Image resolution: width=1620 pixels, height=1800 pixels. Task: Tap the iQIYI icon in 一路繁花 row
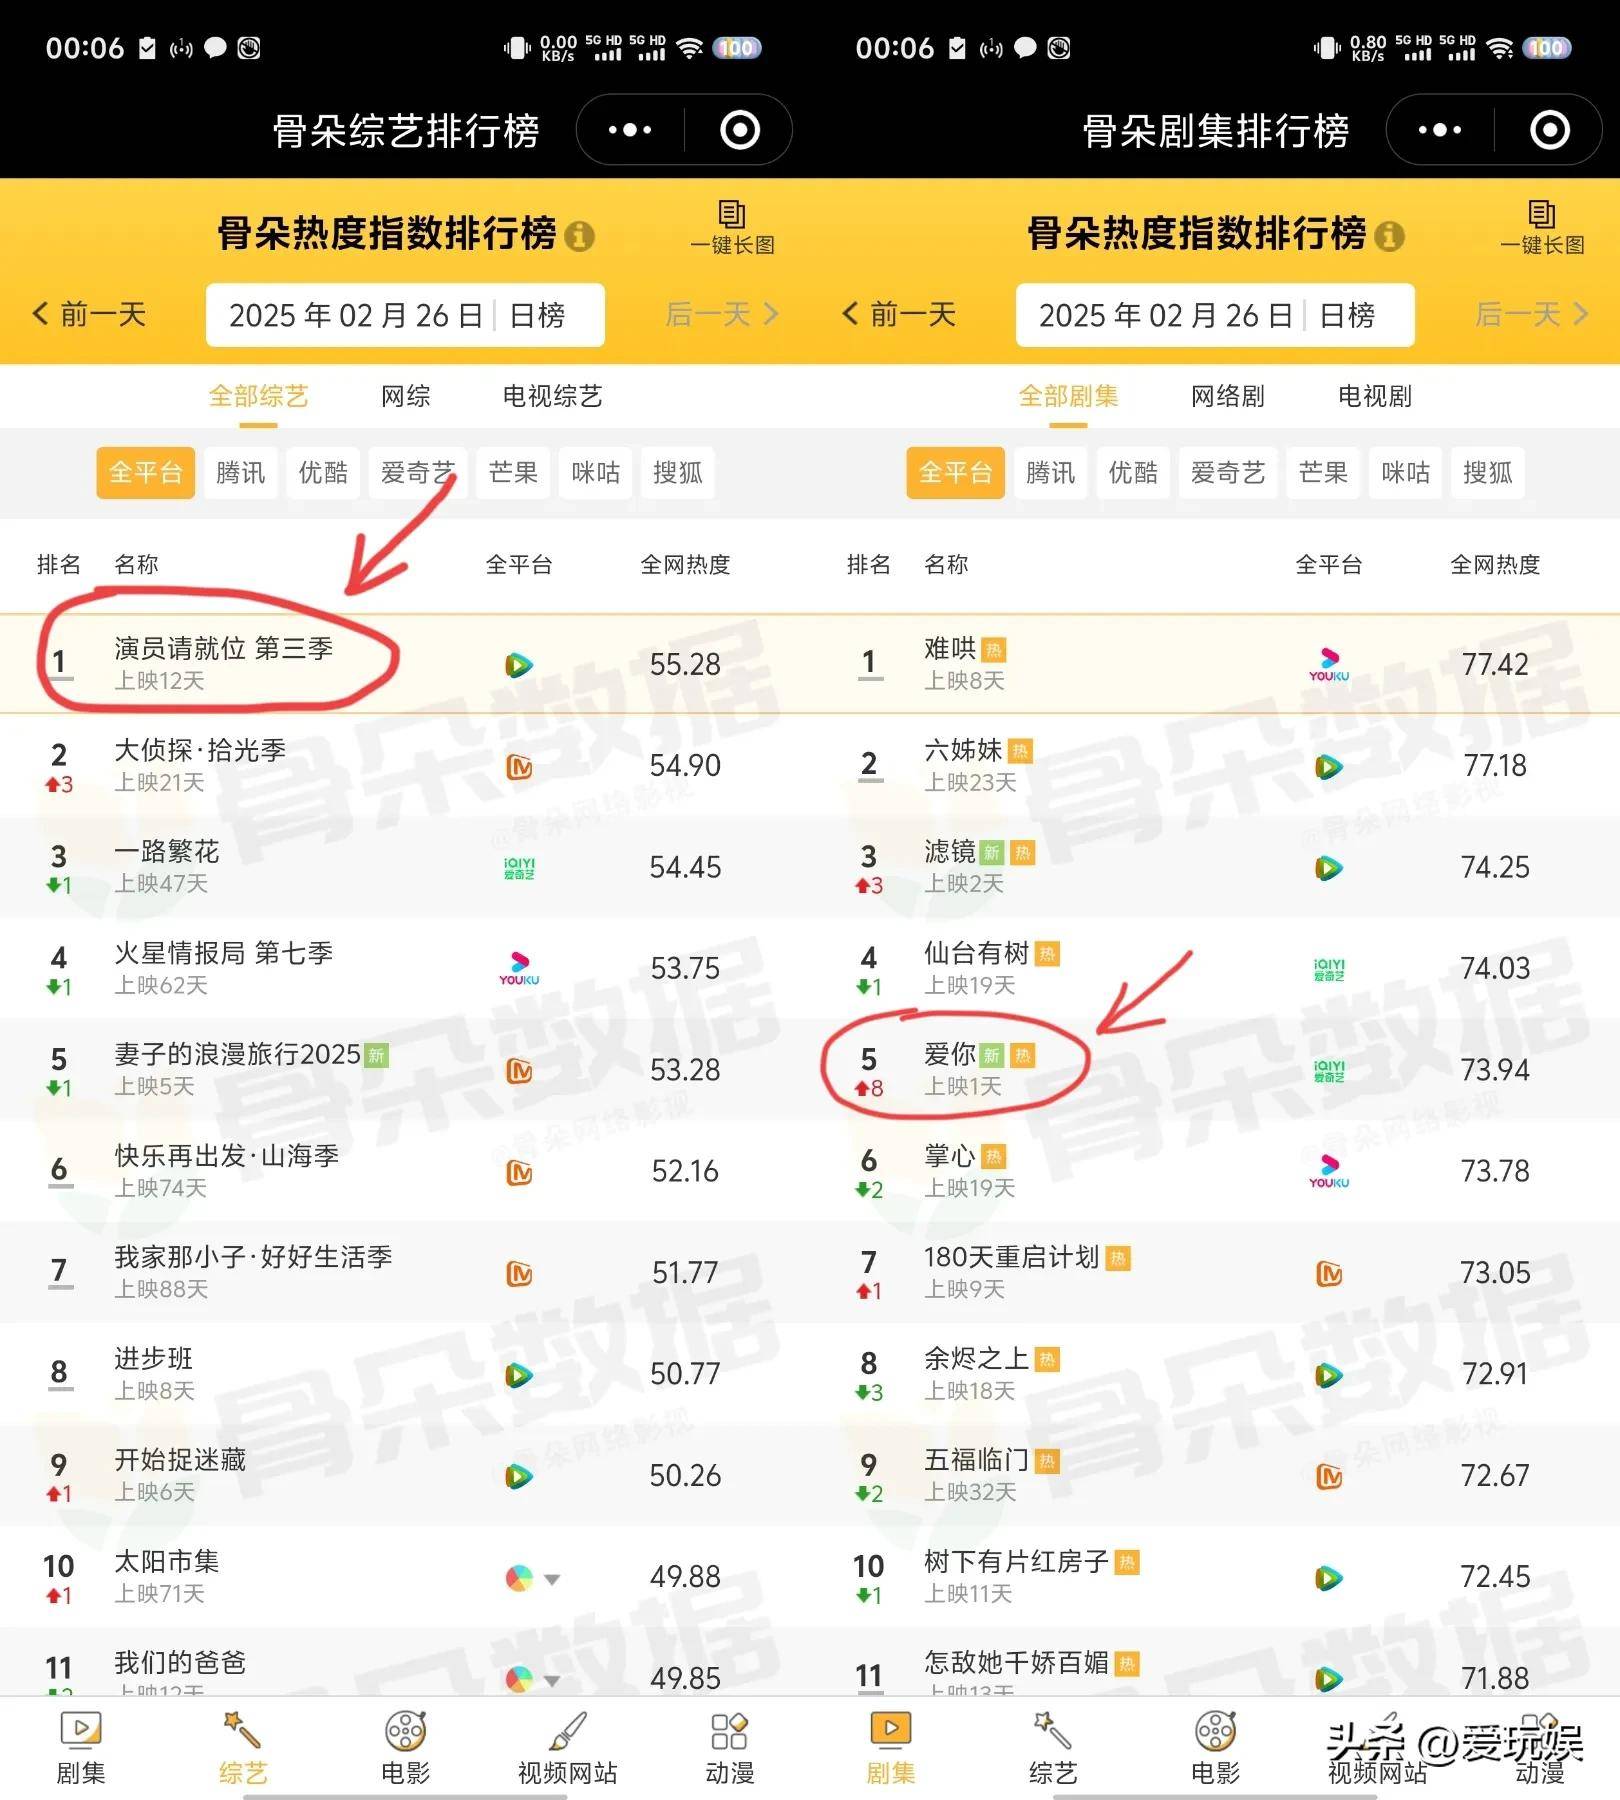click(x=519, y=868)
